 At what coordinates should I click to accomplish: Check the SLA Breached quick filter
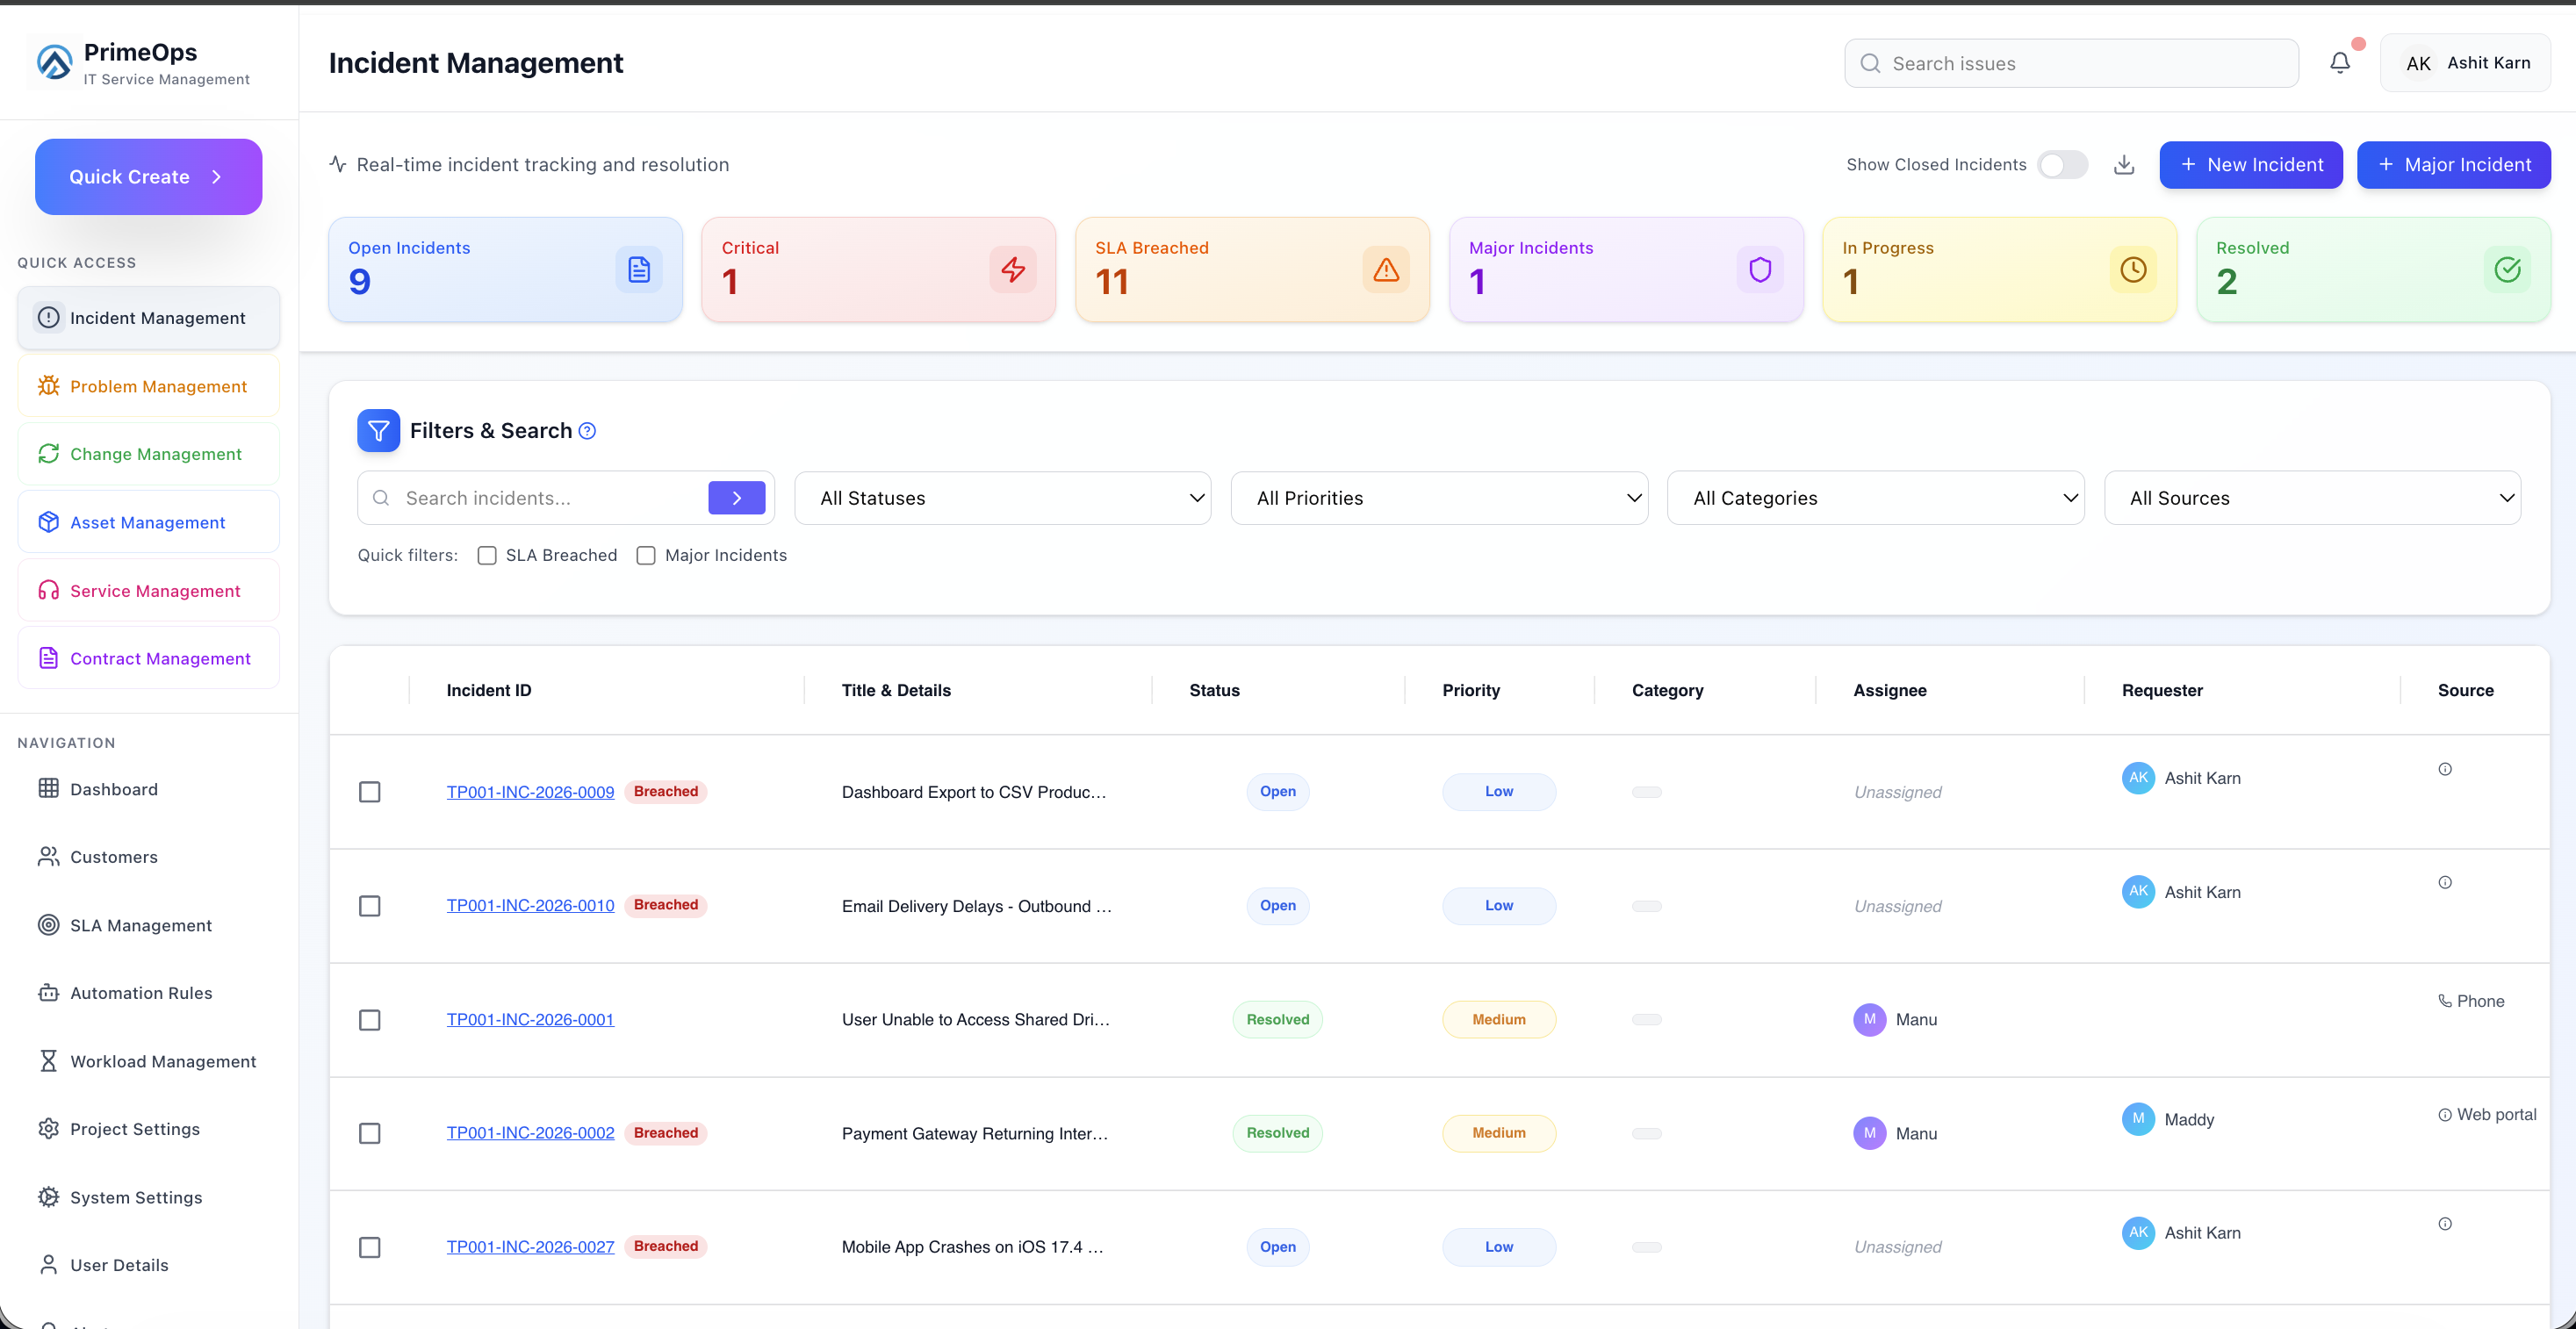click(x=487, y=556)
